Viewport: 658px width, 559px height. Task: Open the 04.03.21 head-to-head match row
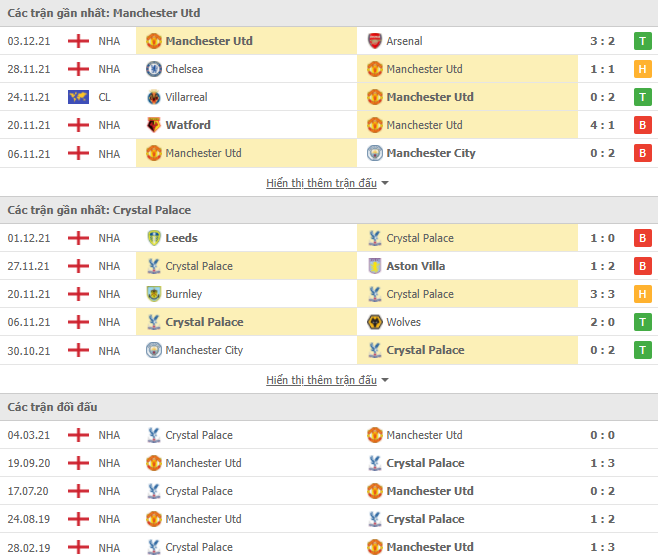(x=329, y=435)
